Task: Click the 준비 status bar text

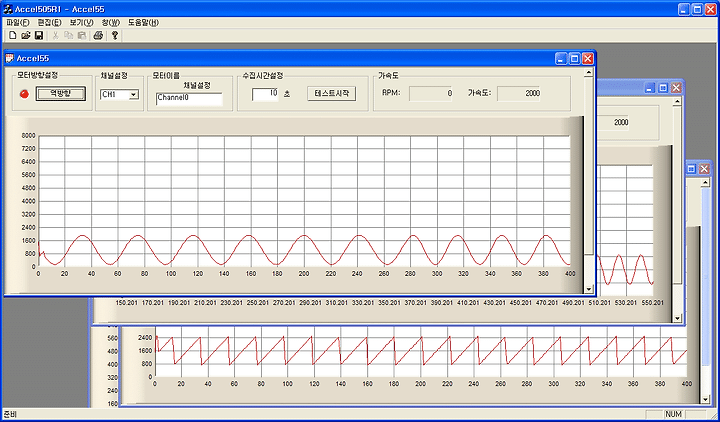Action: click(x=9, y=414)
